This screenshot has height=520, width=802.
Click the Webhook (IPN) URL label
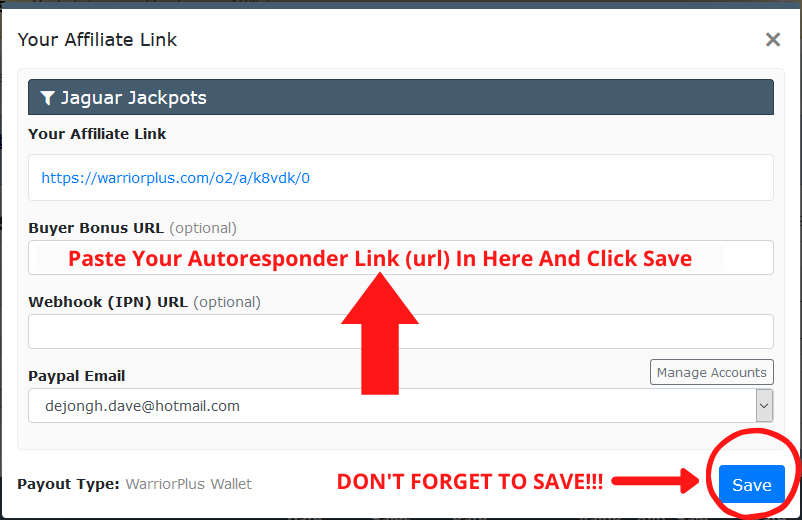[108, 302]
